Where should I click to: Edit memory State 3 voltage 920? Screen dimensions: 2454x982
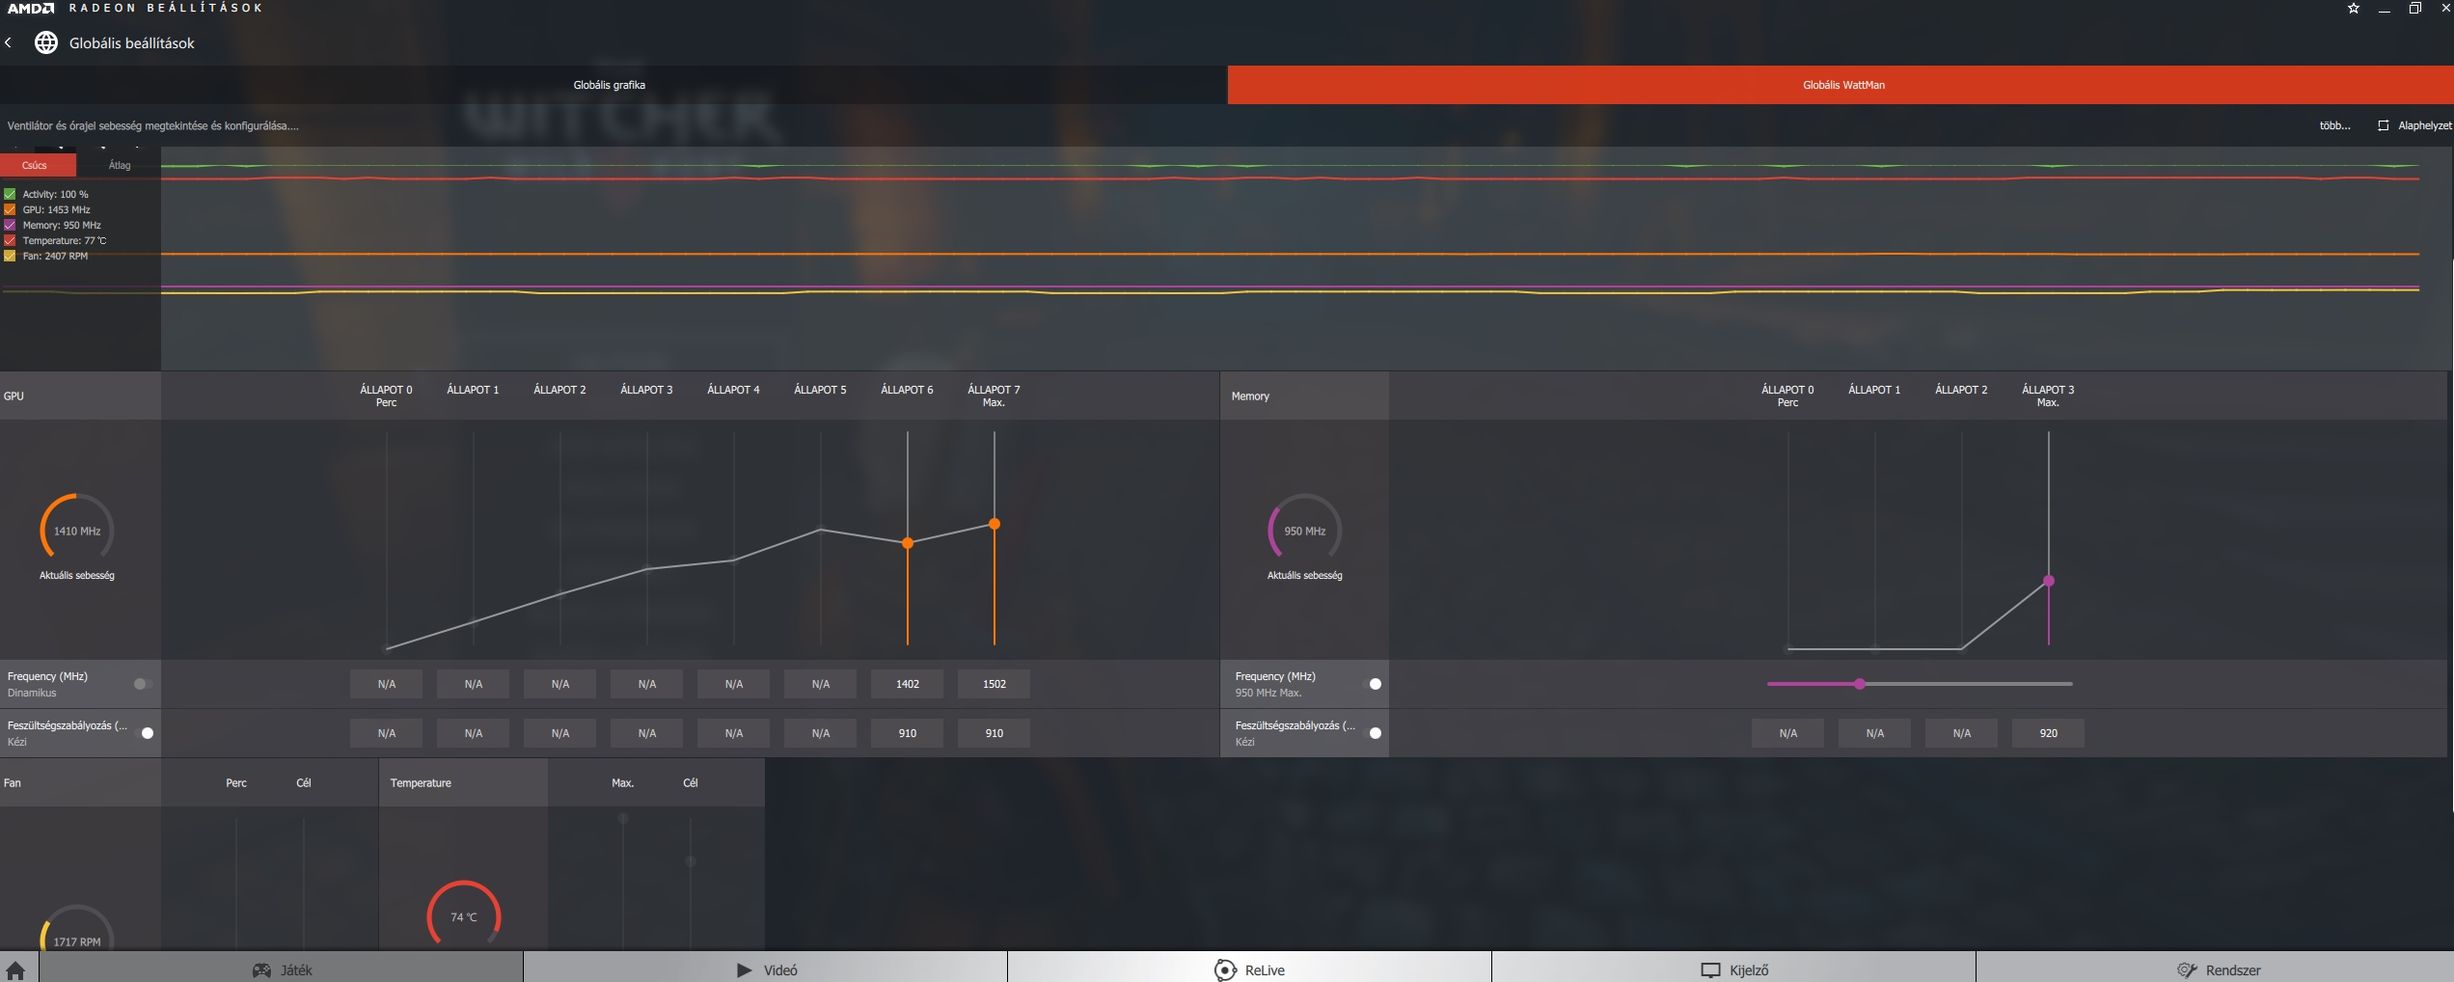coord(2048,733)
